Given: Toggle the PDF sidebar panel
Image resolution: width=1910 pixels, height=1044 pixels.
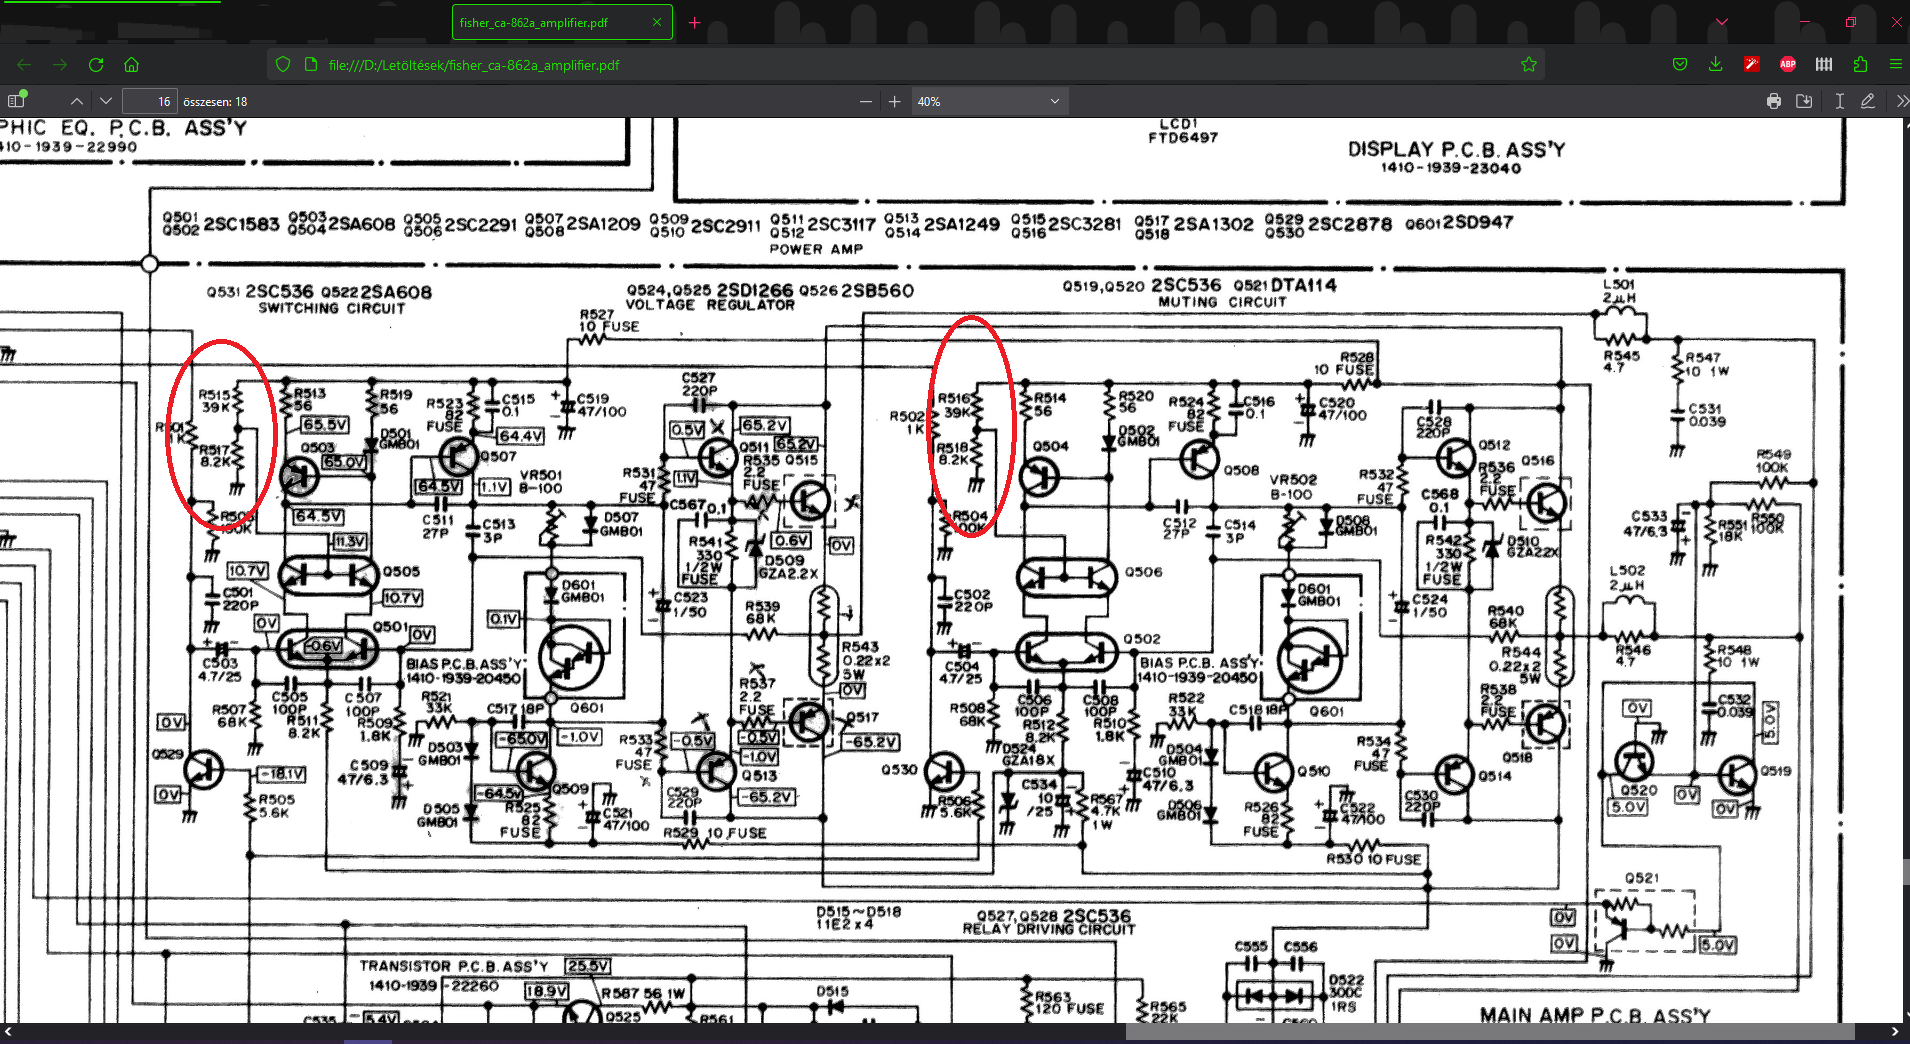Looking at the screenshot, I should [16, 101].
